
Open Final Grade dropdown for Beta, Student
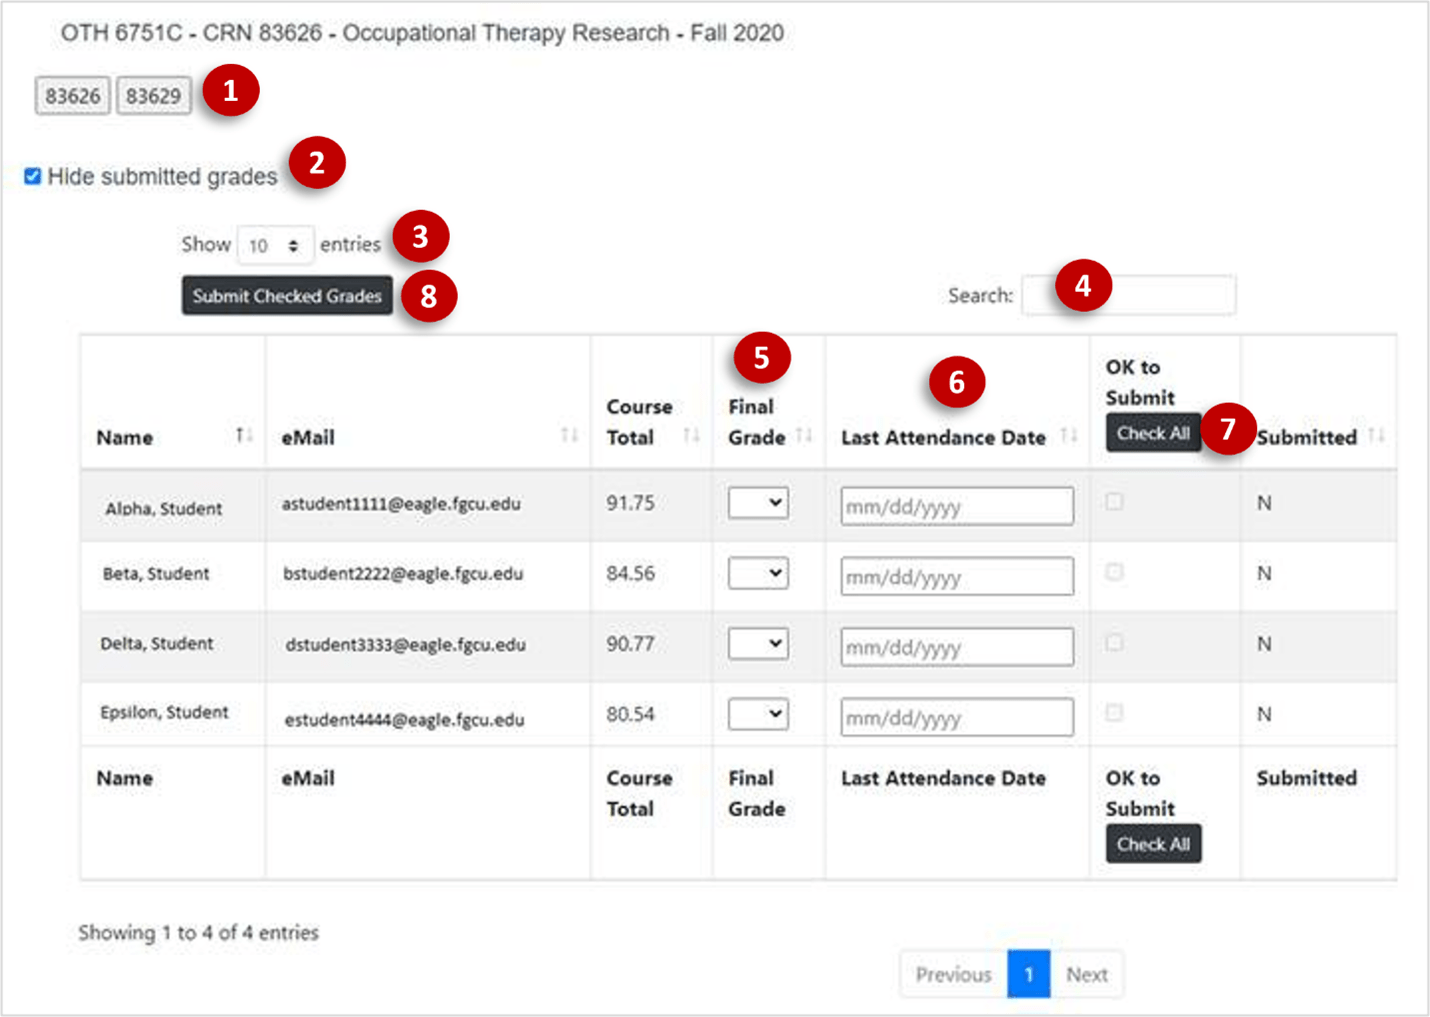(758, 574)
